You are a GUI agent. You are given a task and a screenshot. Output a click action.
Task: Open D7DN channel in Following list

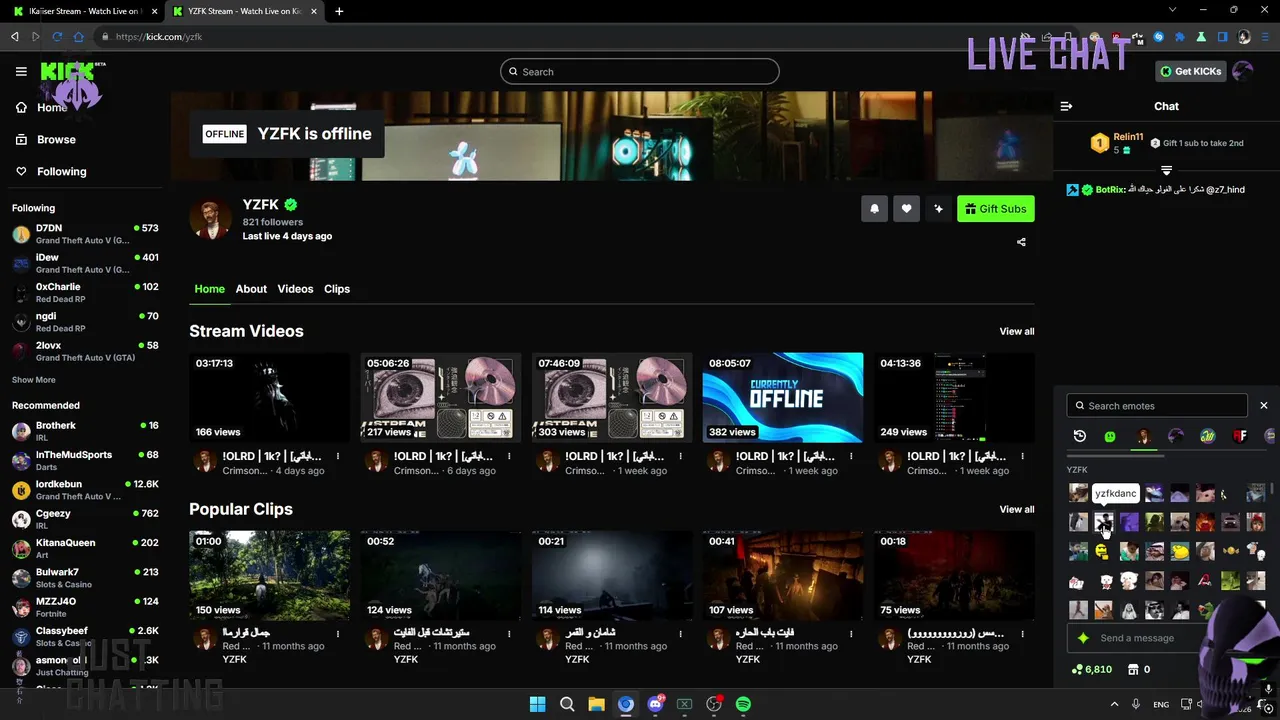85,234
